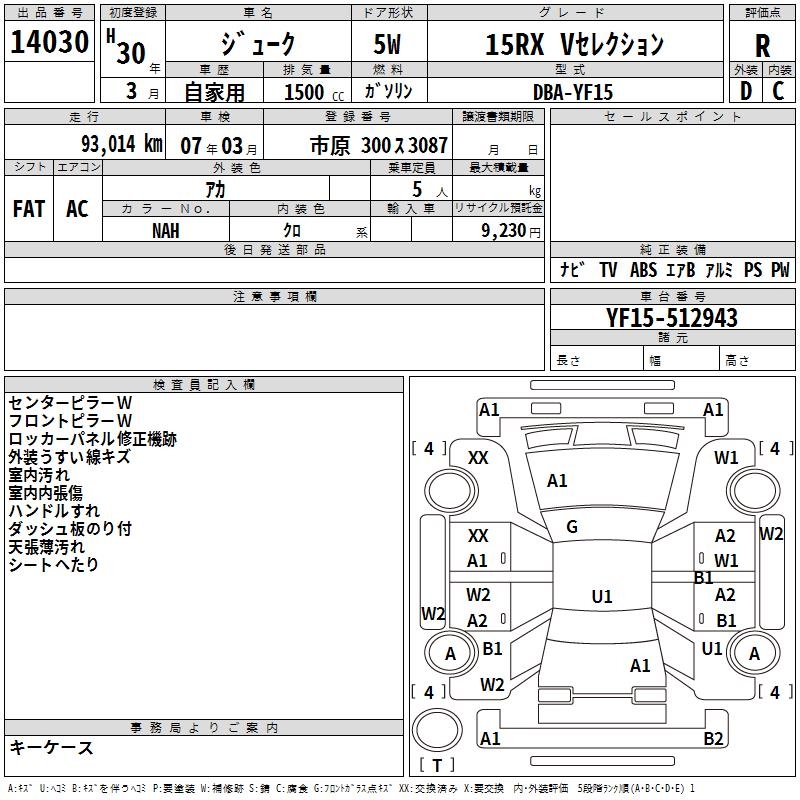Click the first registration year H30

point(127,47)
